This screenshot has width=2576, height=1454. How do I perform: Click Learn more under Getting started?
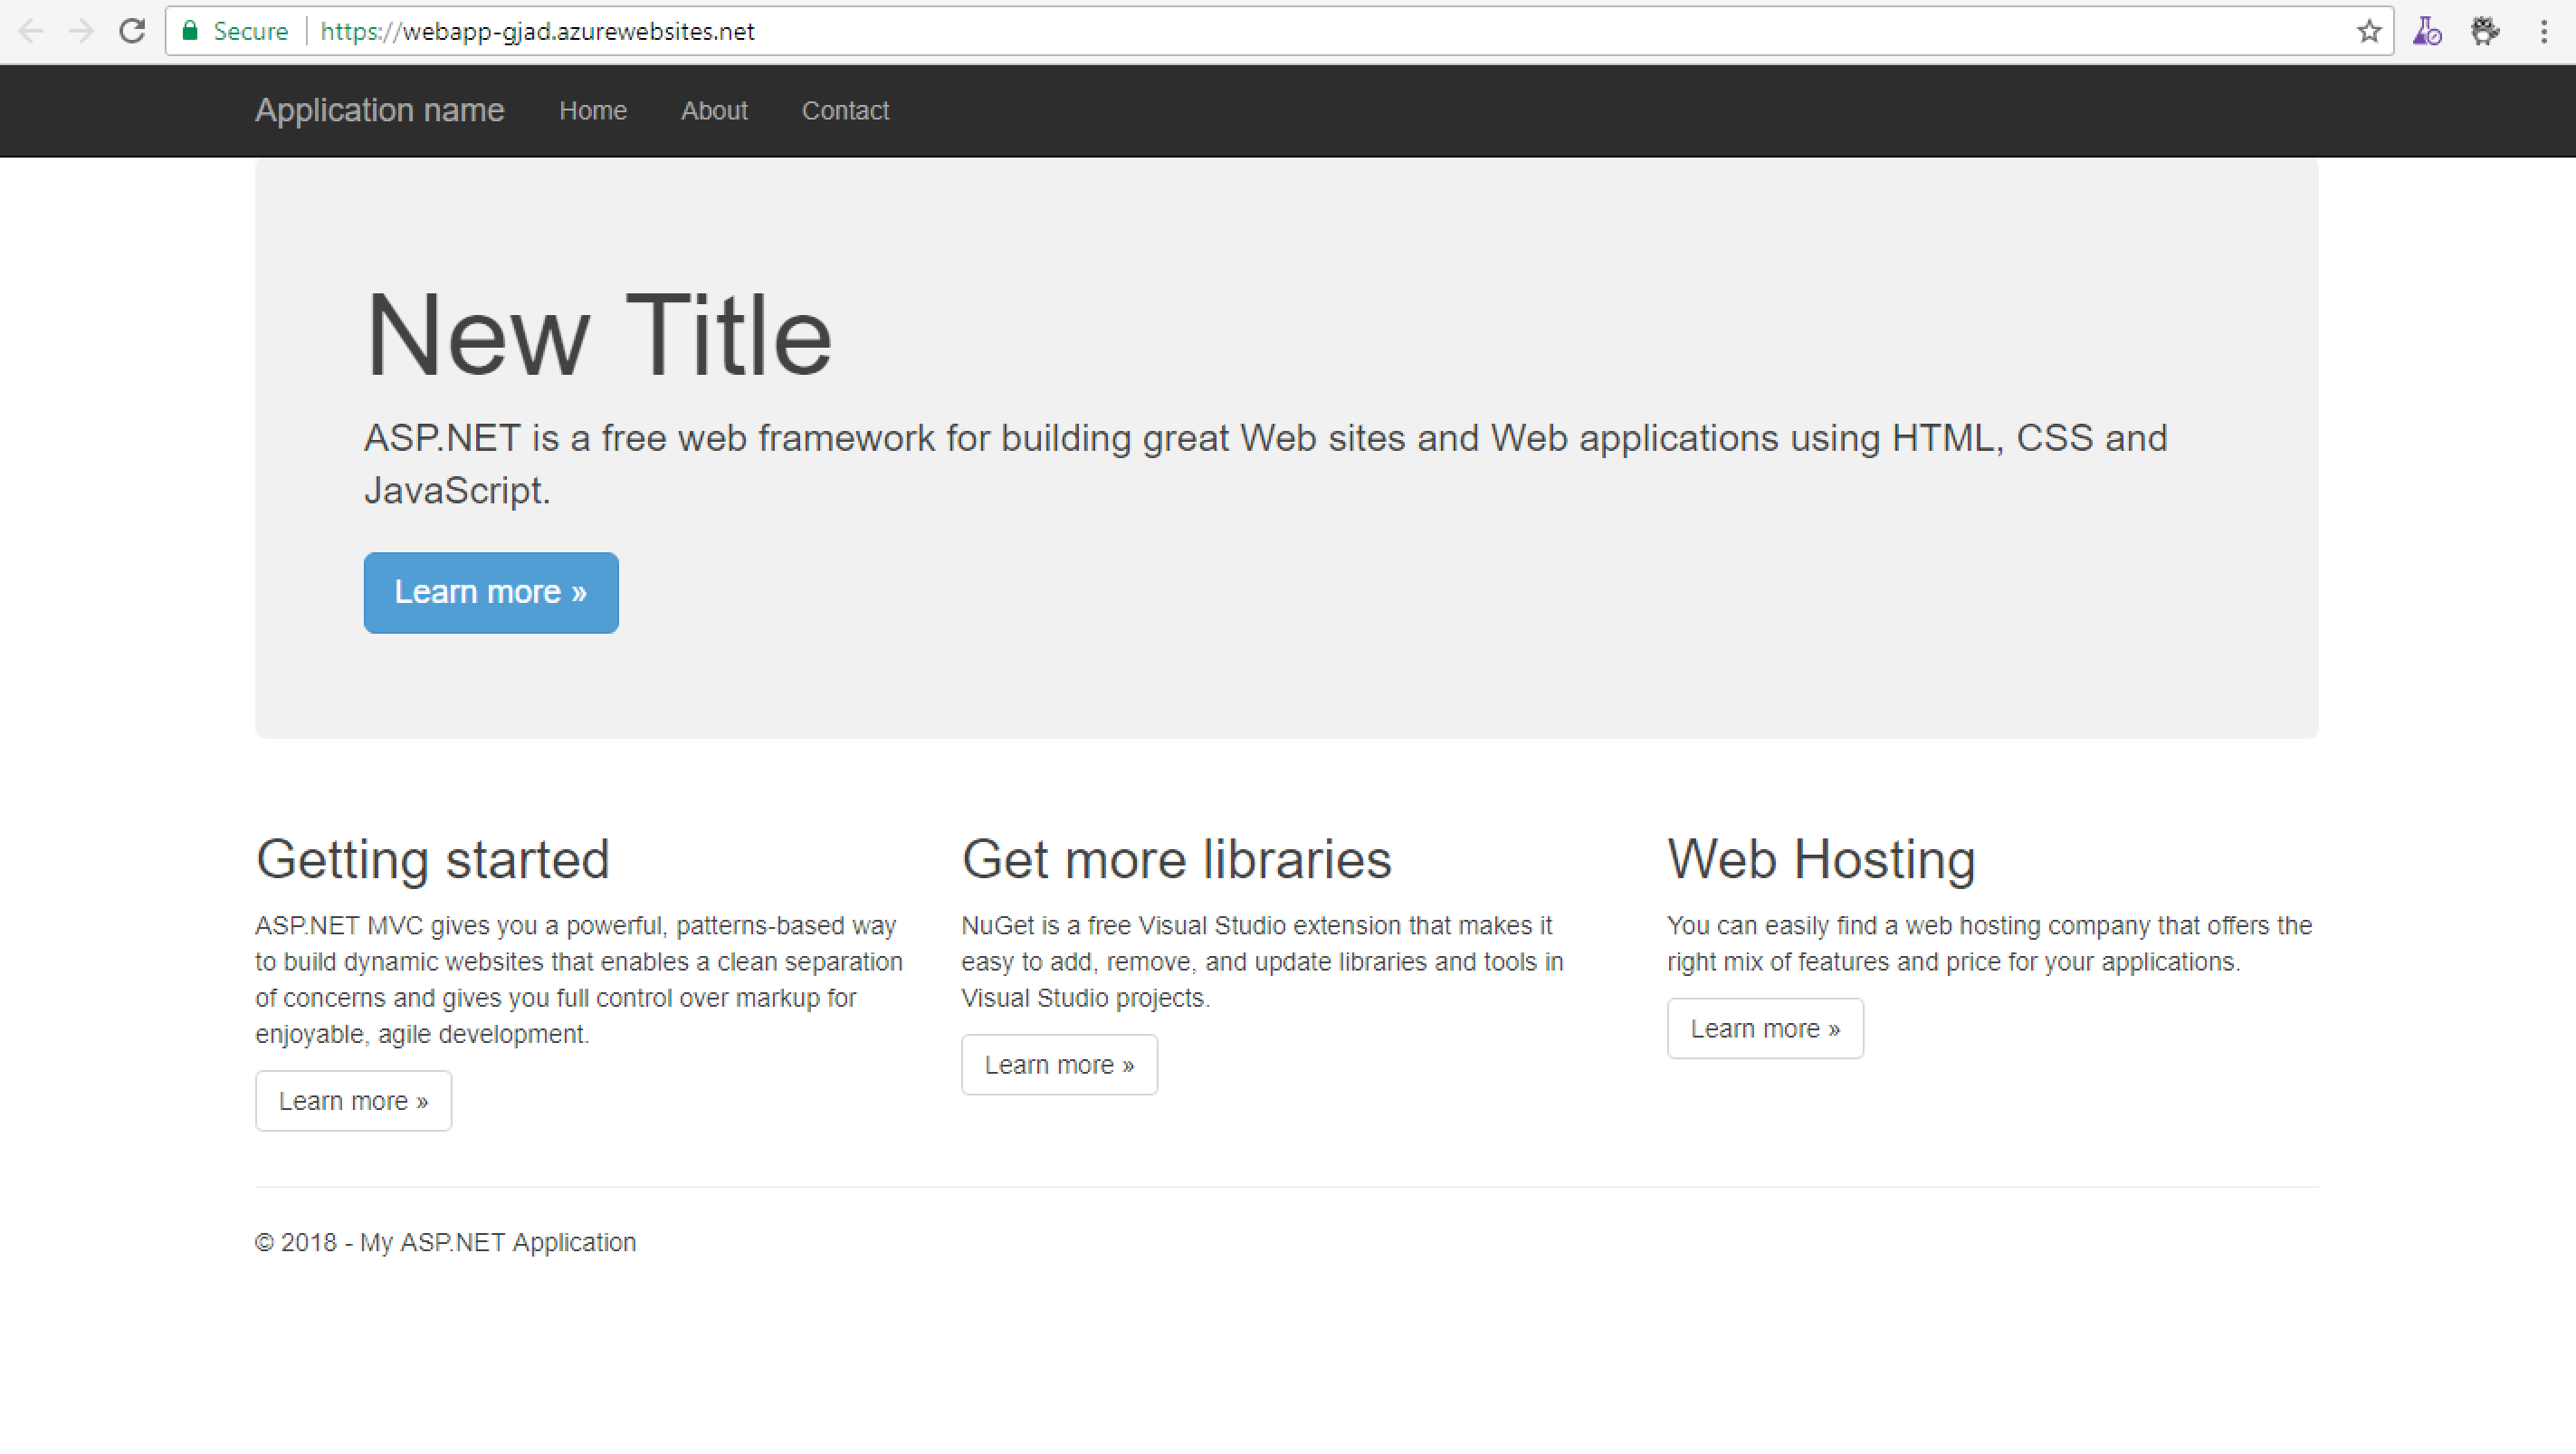tap(353, 1101)
